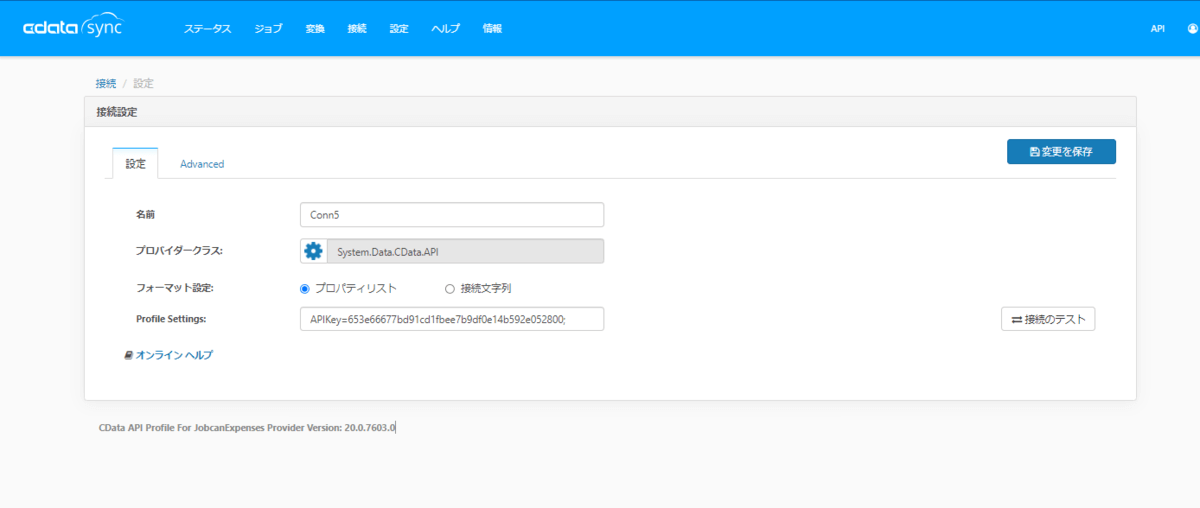Screen dimensions: 1200x508
Task: Click the フォーマット設定 label
Action: (175, 288)
